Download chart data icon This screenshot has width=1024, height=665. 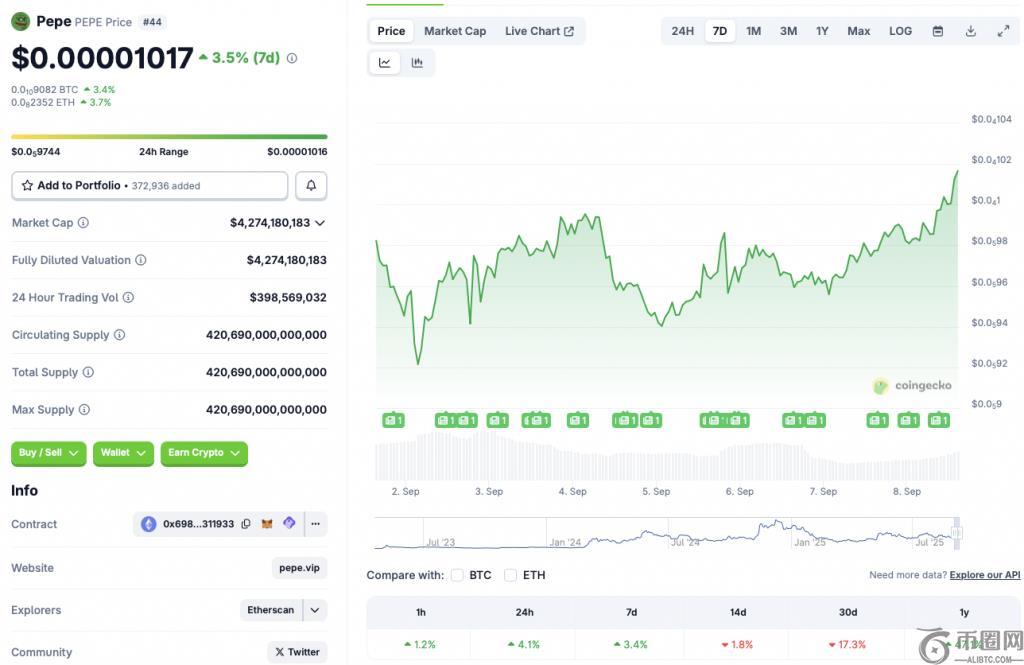point(970,31)
